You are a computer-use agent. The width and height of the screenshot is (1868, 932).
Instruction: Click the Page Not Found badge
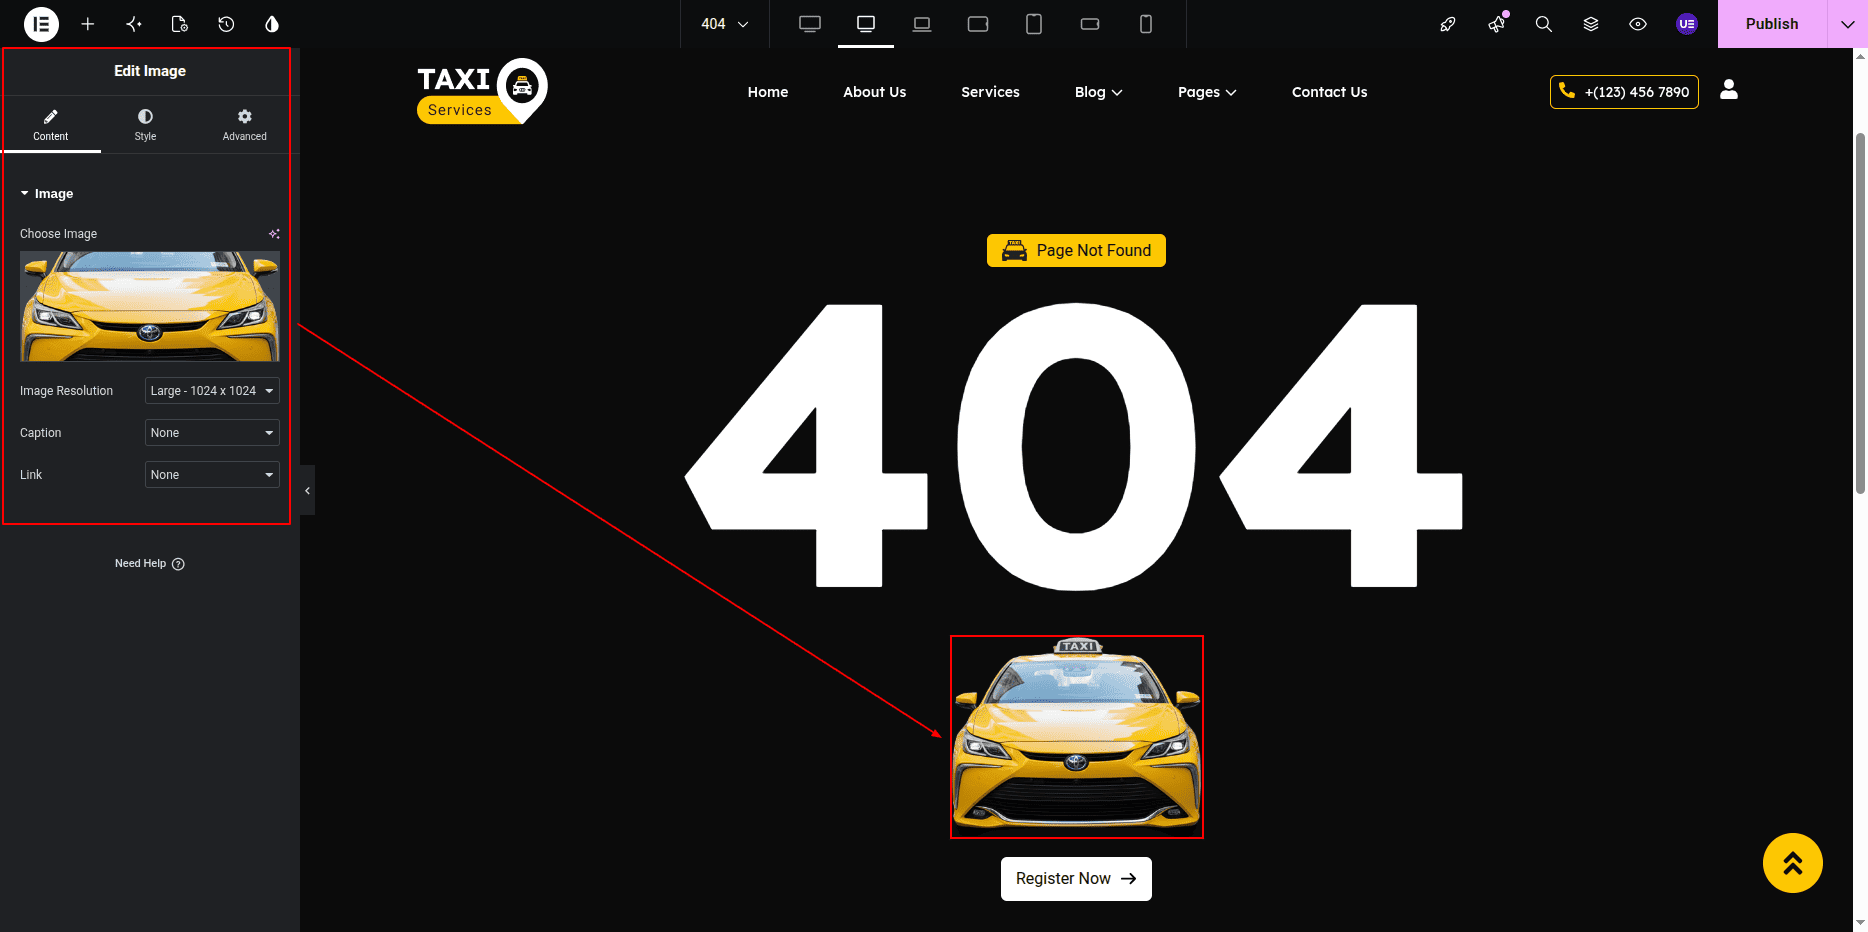tap(1076, 250)
